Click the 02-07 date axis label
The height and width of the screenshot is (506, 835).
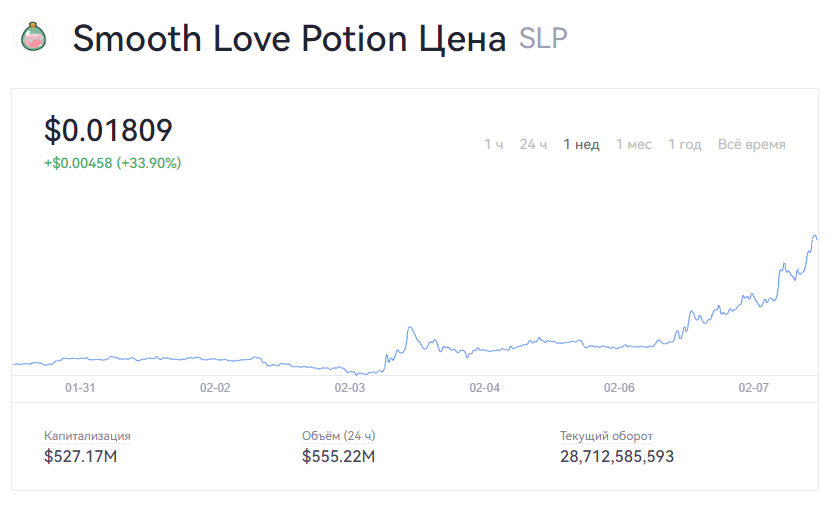click(x=753, y=387)
